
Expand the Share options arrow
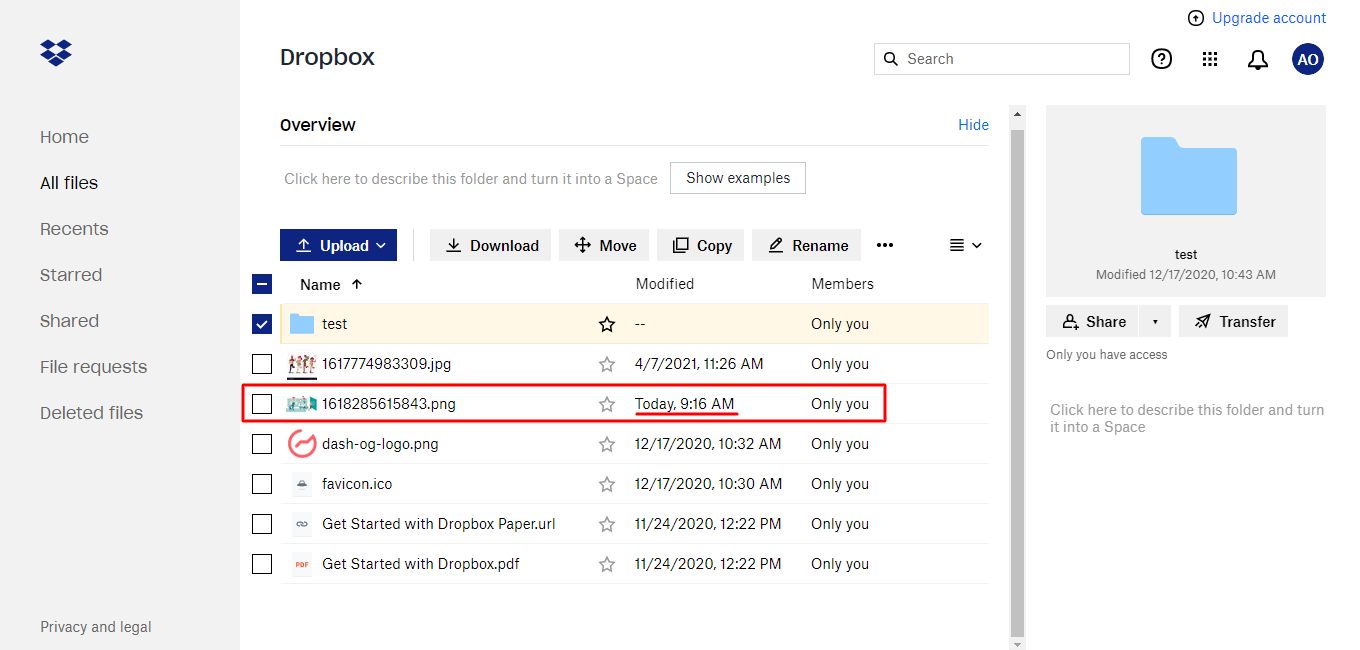pyautogui.click(x=1155, y=322)
